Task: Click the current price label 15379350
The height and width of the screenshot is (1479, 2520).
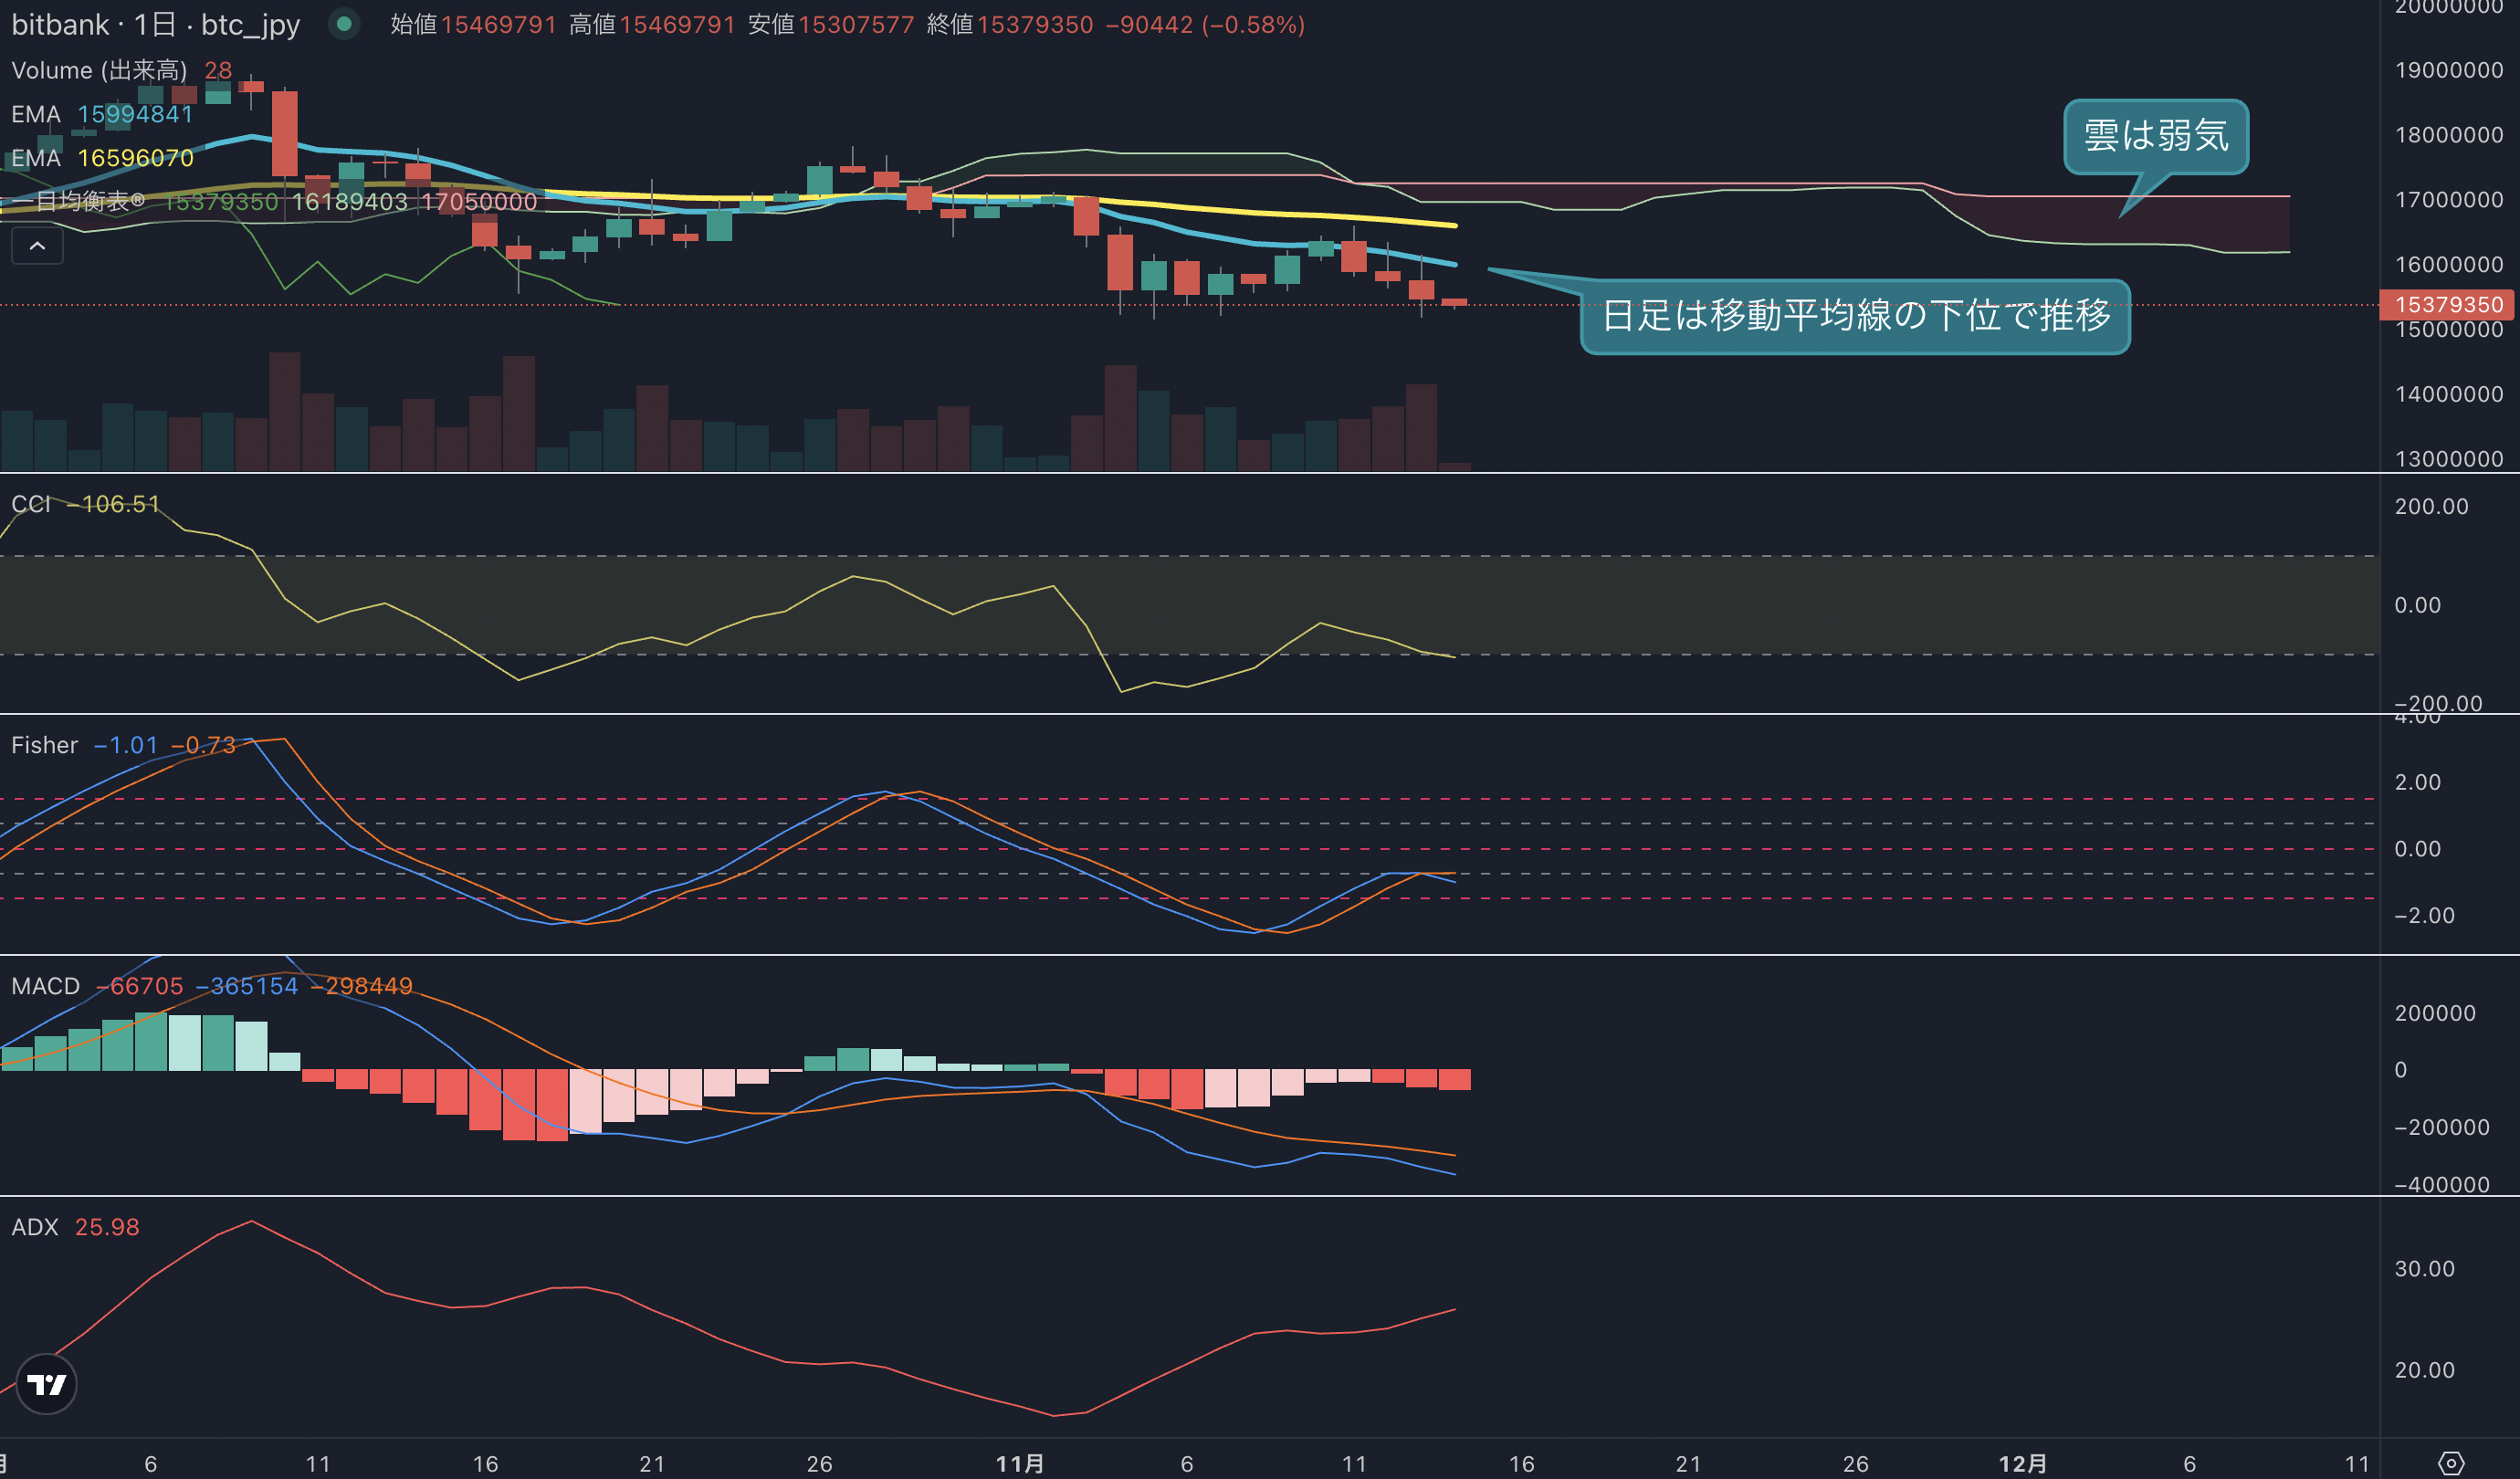Action: 2448,304
